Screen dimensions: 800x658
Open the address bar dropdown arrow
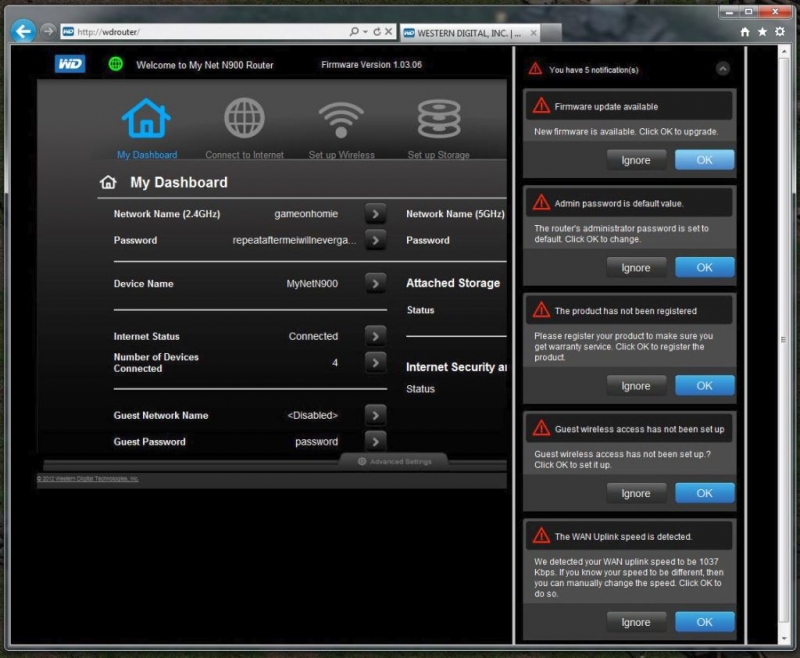(365, 32)
